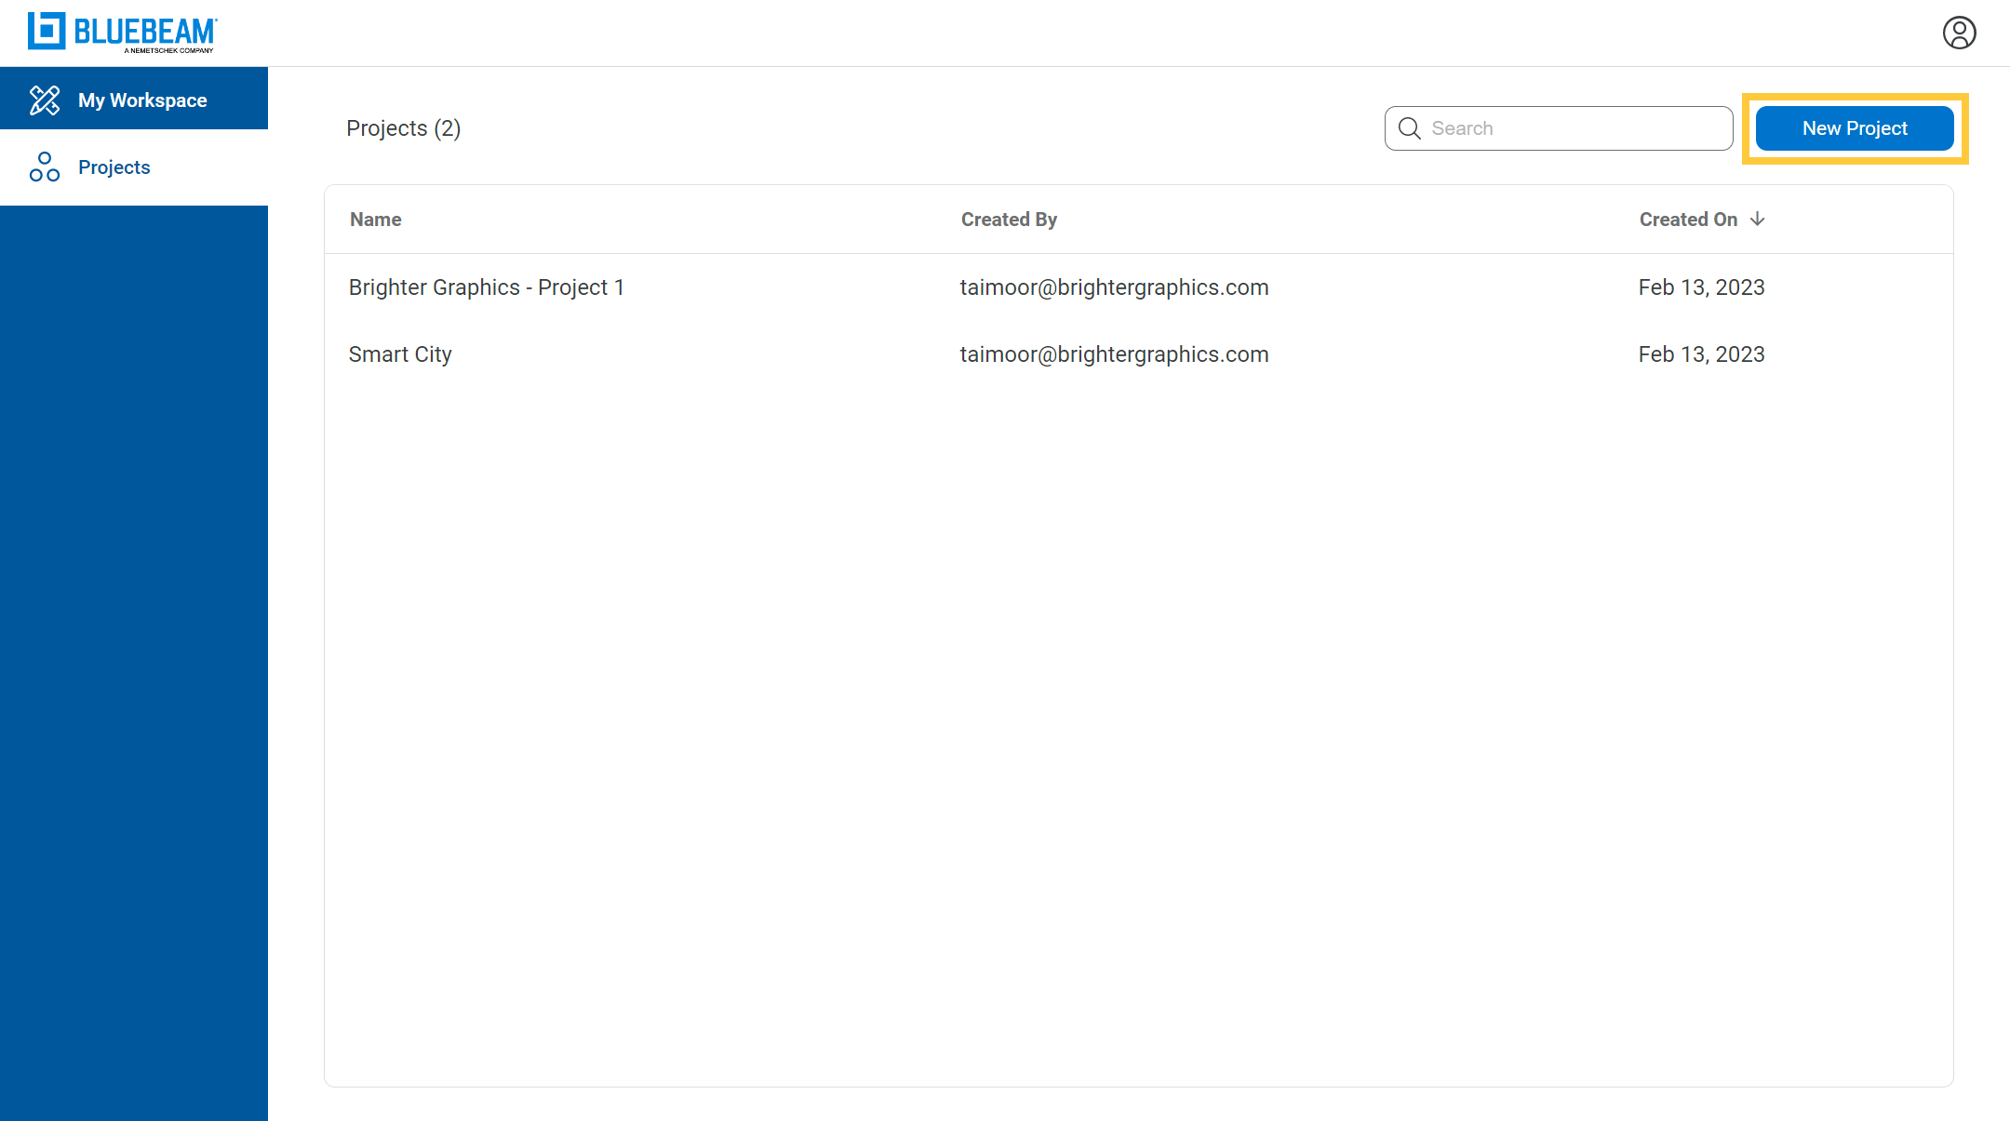Click the Projects circles icon in sidebar

tap(45, 167)
